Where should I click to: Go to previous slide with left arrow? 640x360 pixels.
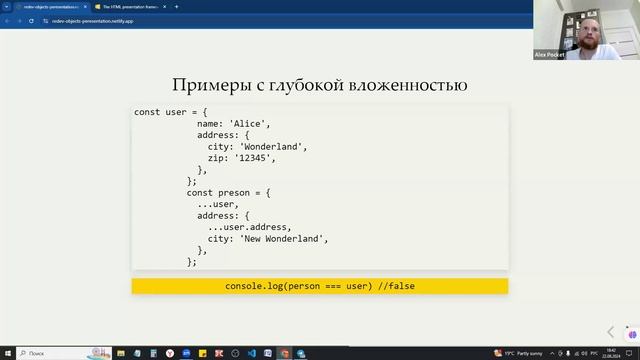tap(611, 332)
